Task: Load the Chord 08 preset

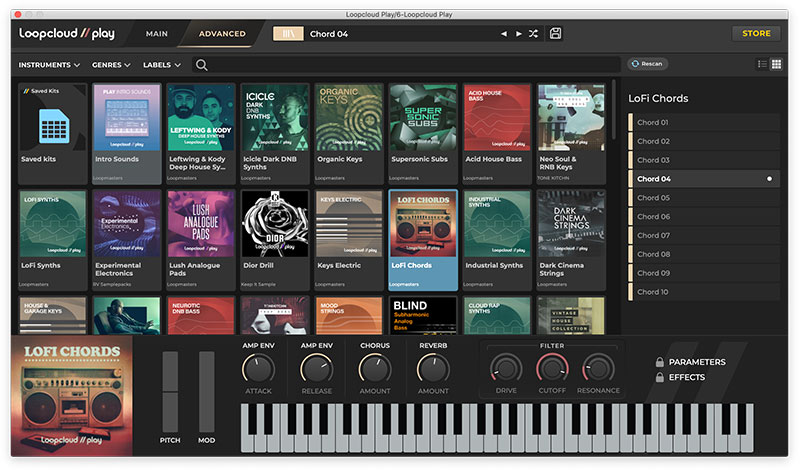Action: tap(704, 254)
